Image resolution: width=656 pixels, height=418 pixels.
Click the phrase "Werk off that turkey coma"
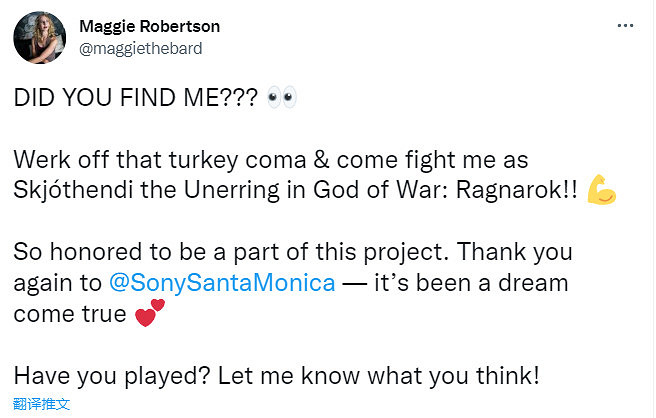coord(149,160)
